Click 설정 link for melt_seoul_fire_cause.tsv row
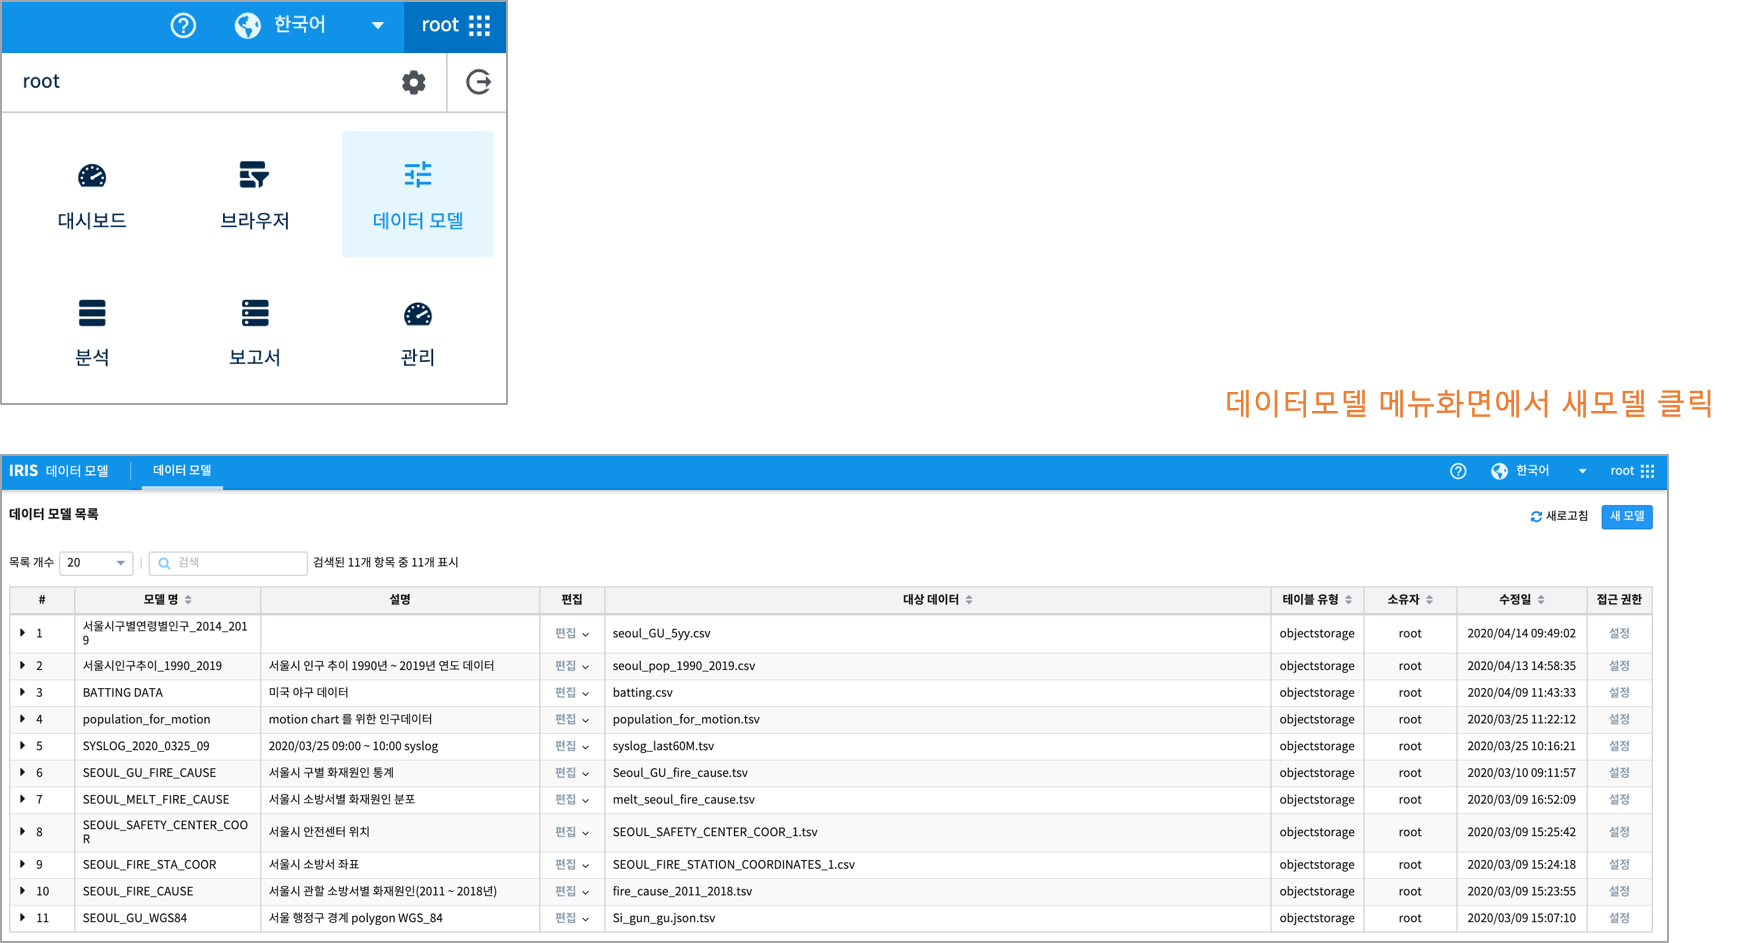 pos(1619,800)
